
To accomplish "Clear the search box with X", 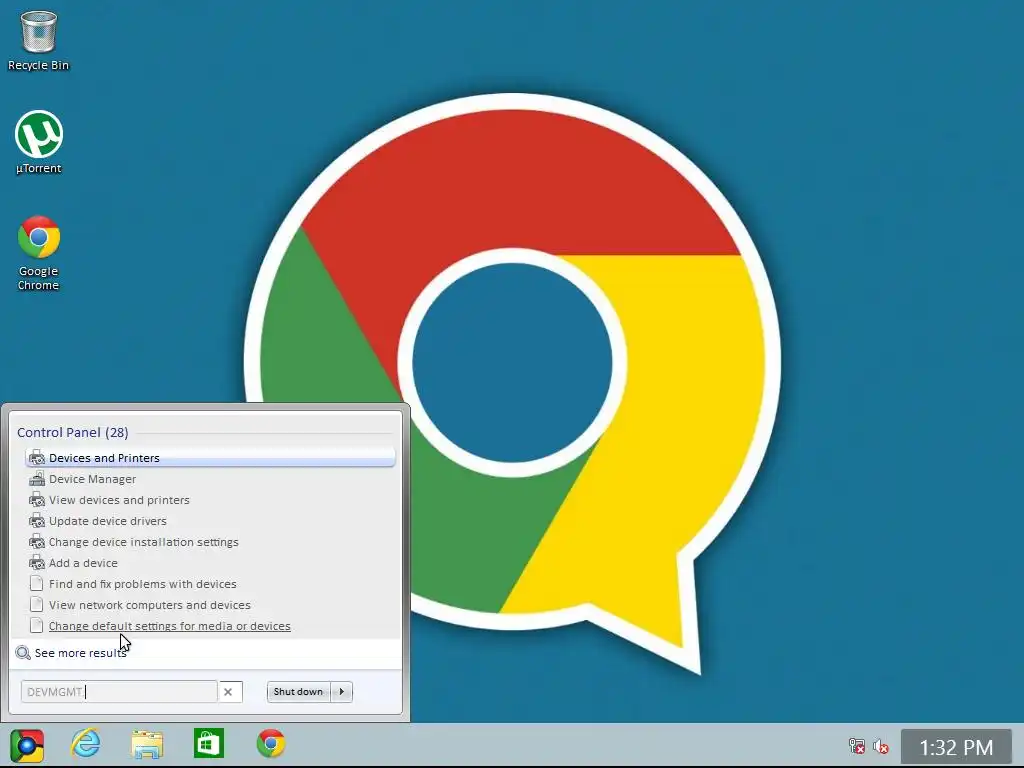I will pos(228,692).
